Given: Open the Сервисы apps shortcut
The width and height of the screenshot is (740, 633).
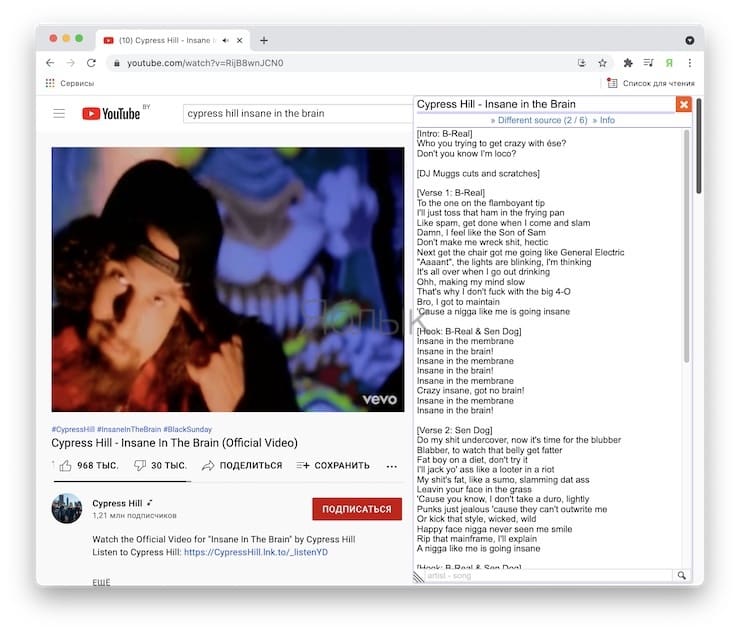Looking at the screenshot, I should (x=70, y=84).
